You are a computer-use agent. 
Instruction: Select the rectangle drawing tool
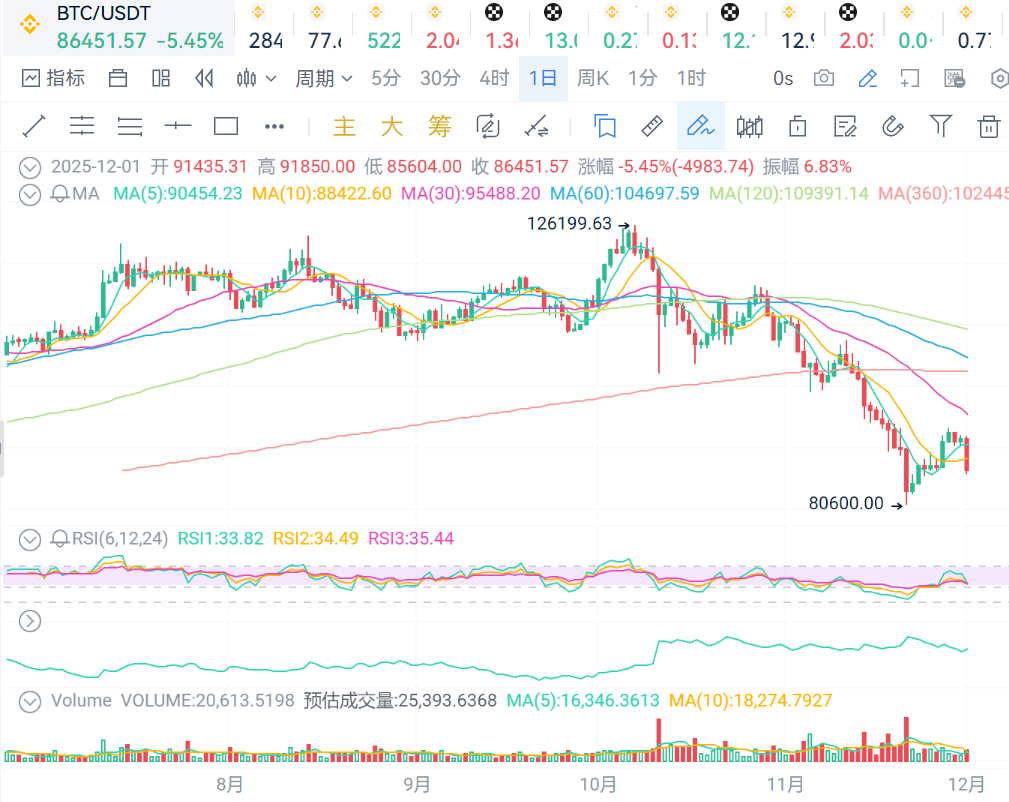tap(226, 126)
